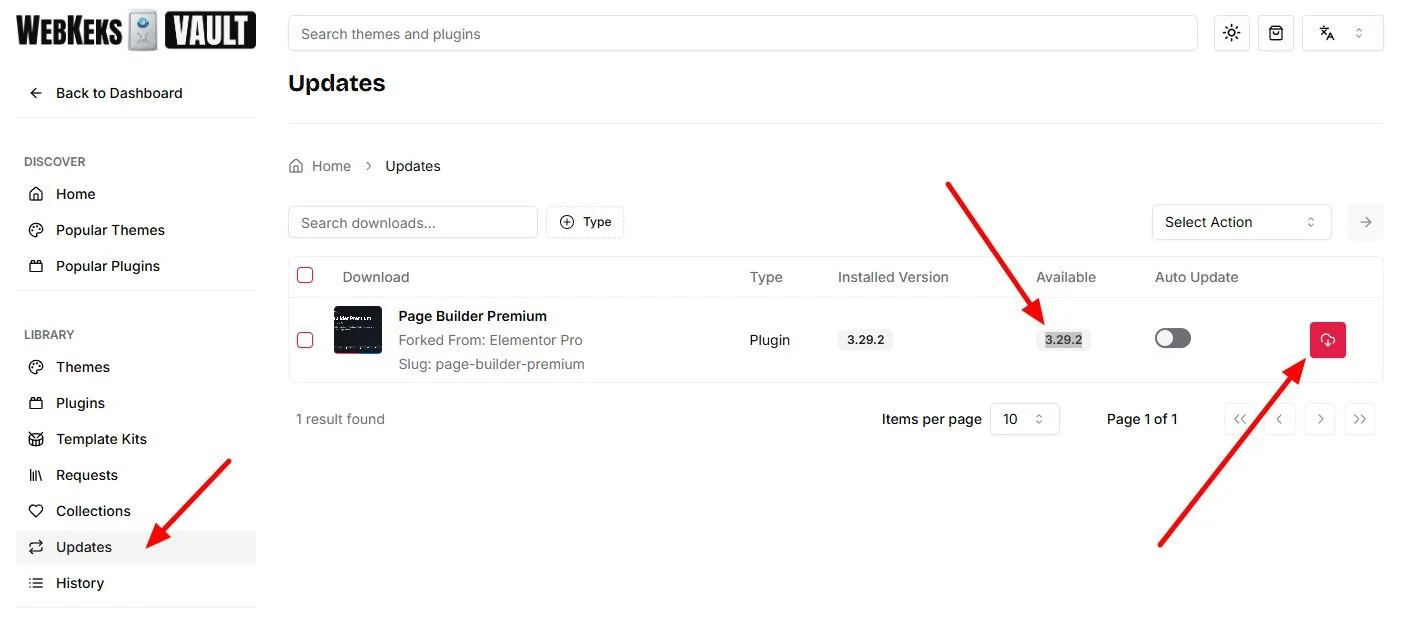Click the Page Builder Premium thumbnail
The image size is (1404, 635).
click(358, 330)
